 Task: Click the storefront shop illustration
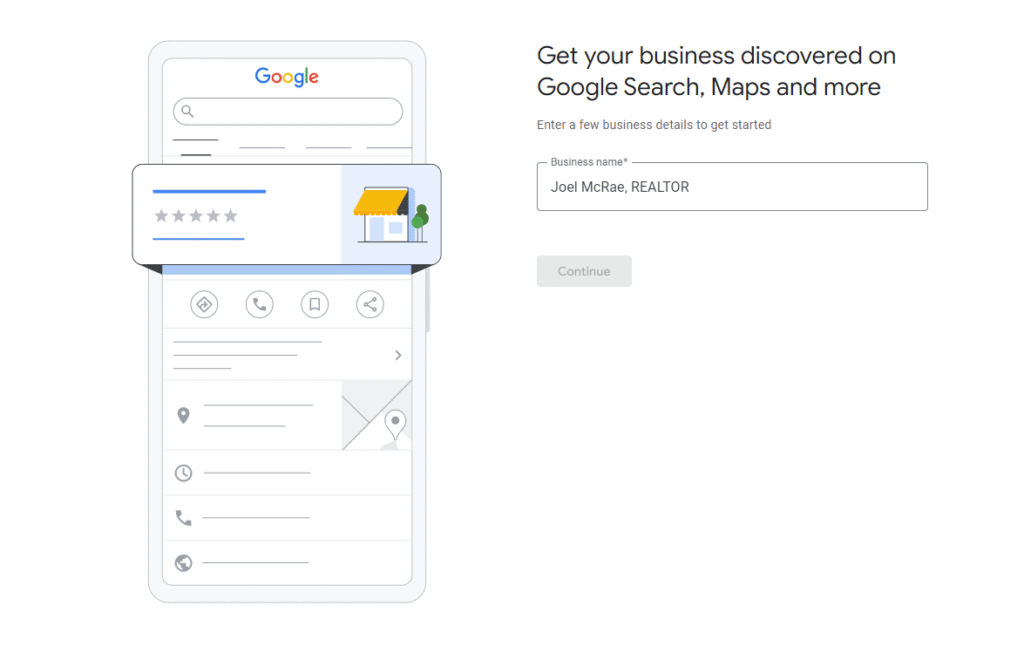[391, 214]
